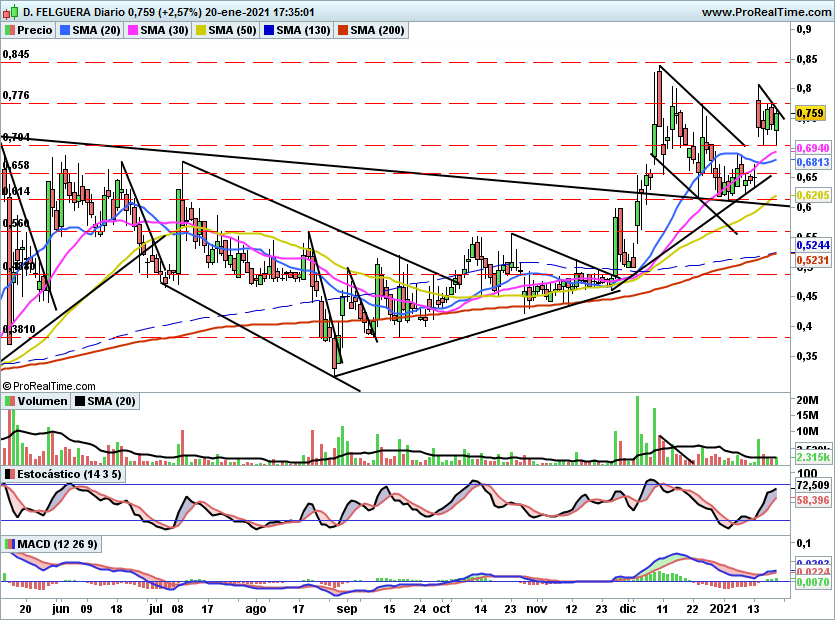Open the Precio legend button

click(x=29, y=30)
